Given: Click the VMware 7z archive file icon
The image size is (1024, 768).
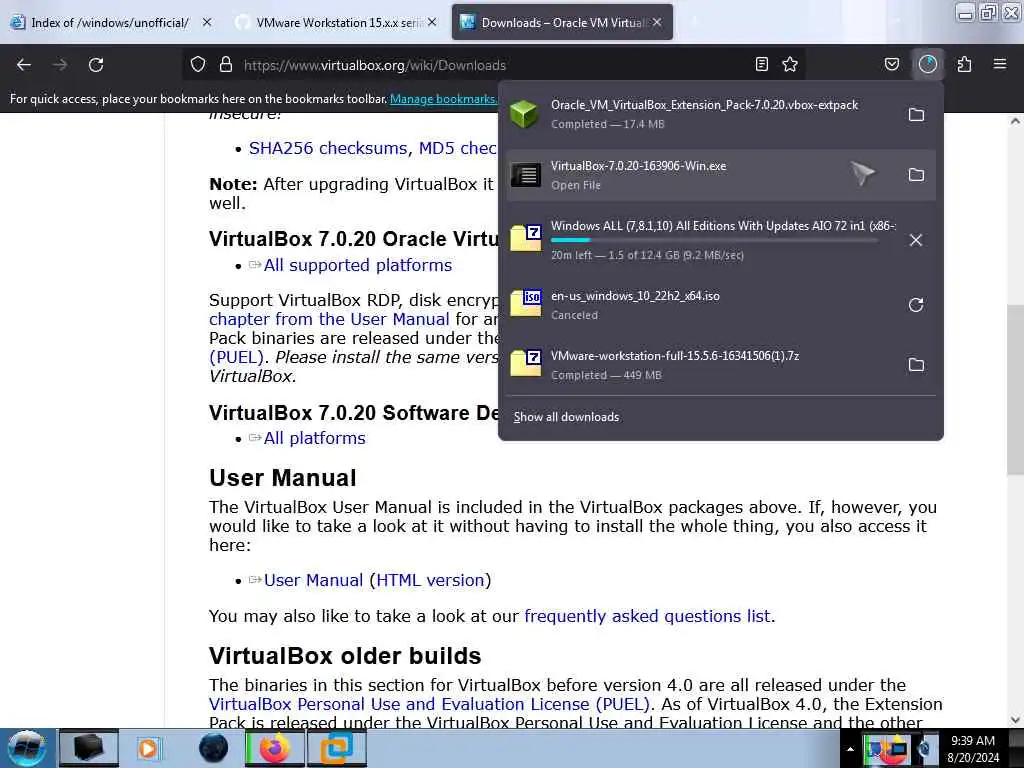Looking at the screenshot, I should pos(526,363).
